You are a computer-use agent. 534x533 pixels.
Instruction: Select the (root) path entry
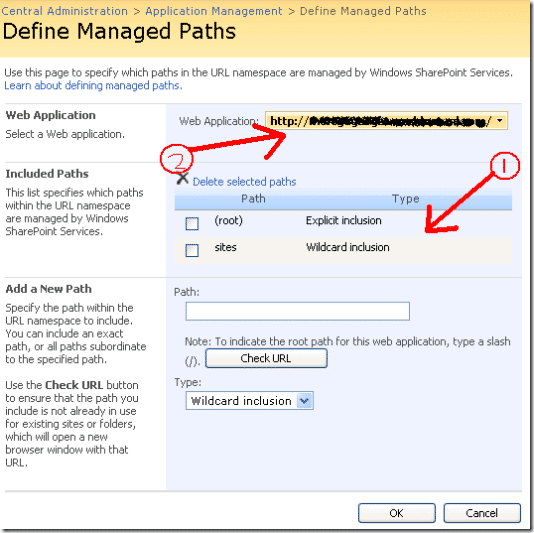click(228, 221)
